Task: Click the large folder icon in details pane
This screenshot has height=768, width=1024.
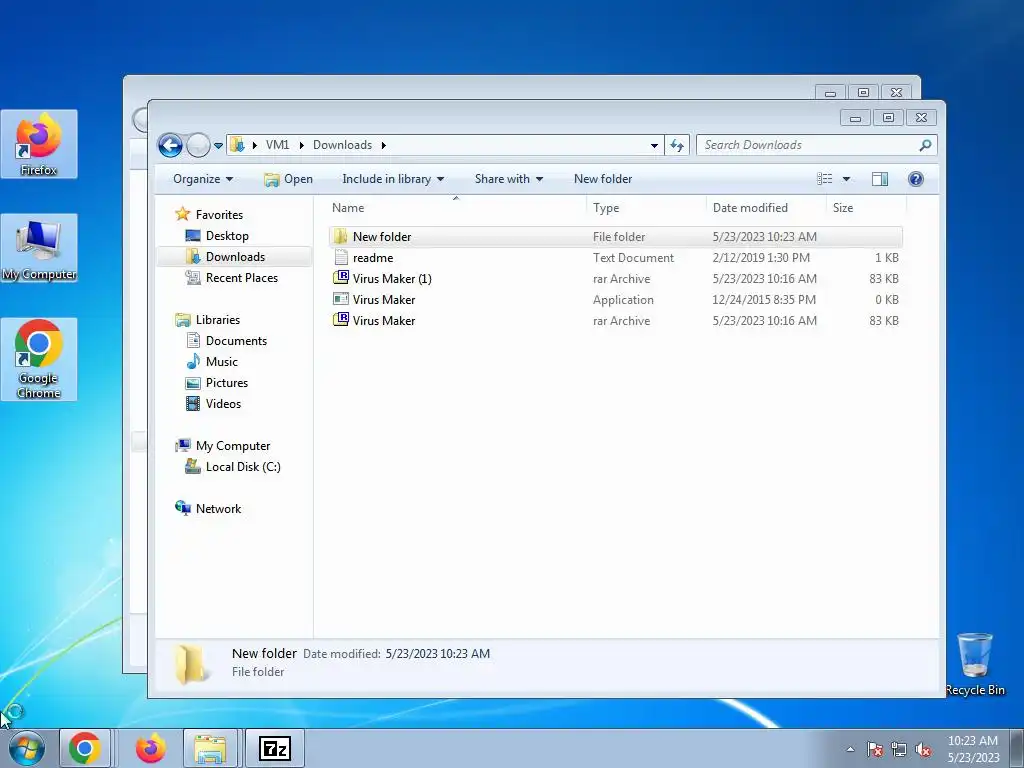Action: (190, 664)
